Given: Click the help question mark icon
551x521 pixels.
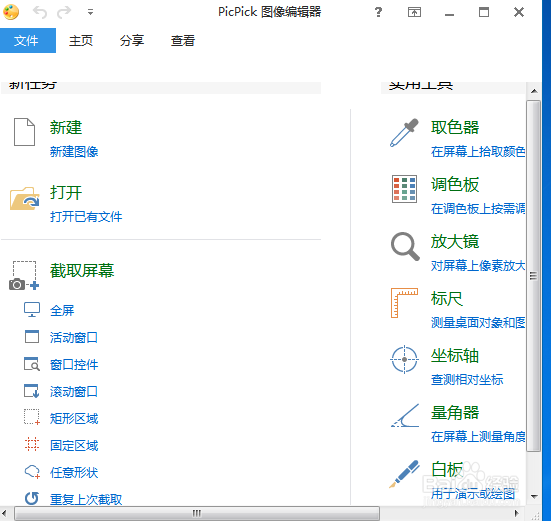Looking at the screenshot, I should tap(378, 12).
